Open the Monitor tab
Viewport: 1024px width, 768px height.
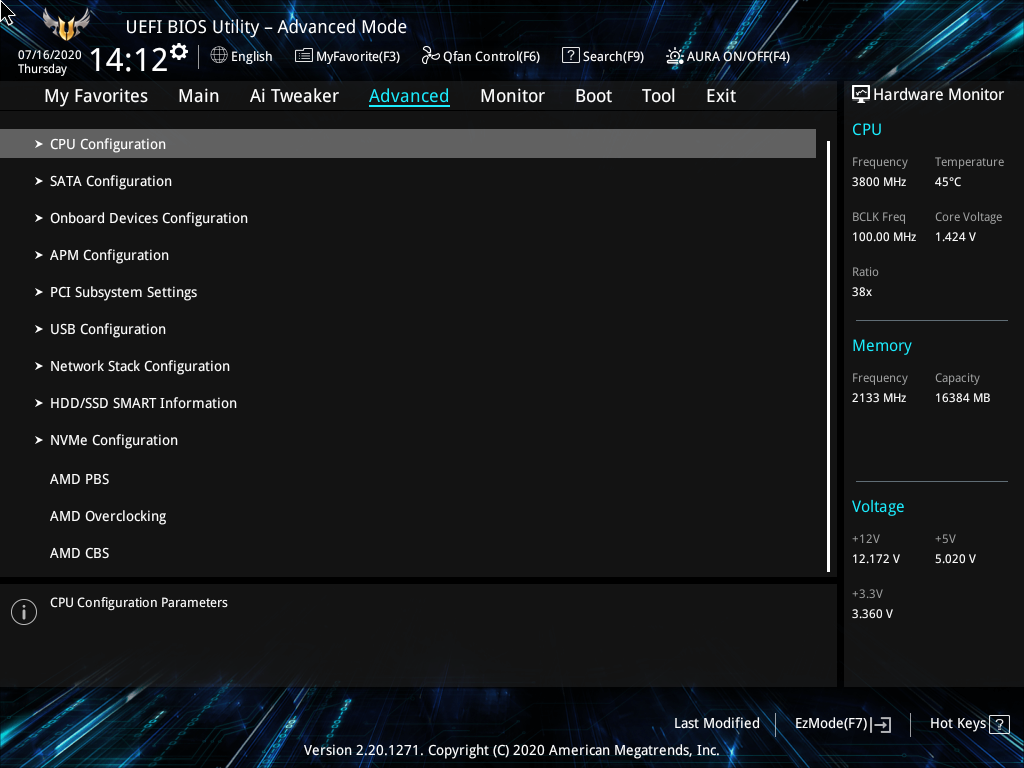tap(512, 96)
